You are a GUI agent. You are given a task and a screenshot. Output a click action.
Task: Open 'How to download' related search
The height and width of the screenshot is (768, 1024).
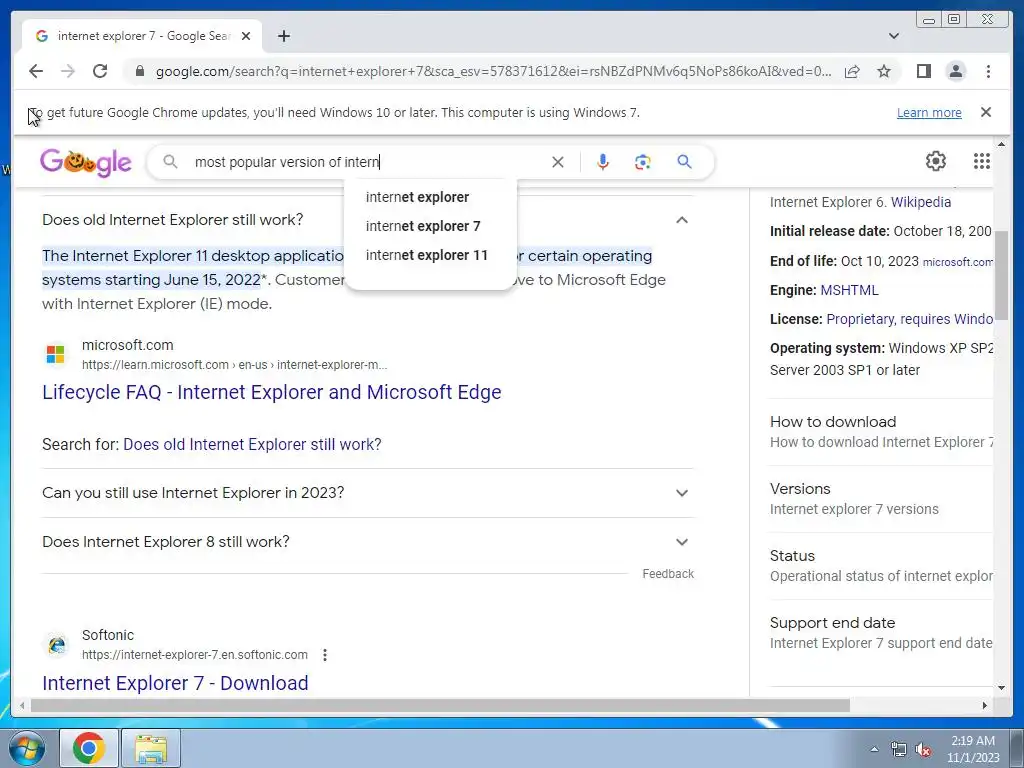881,432
